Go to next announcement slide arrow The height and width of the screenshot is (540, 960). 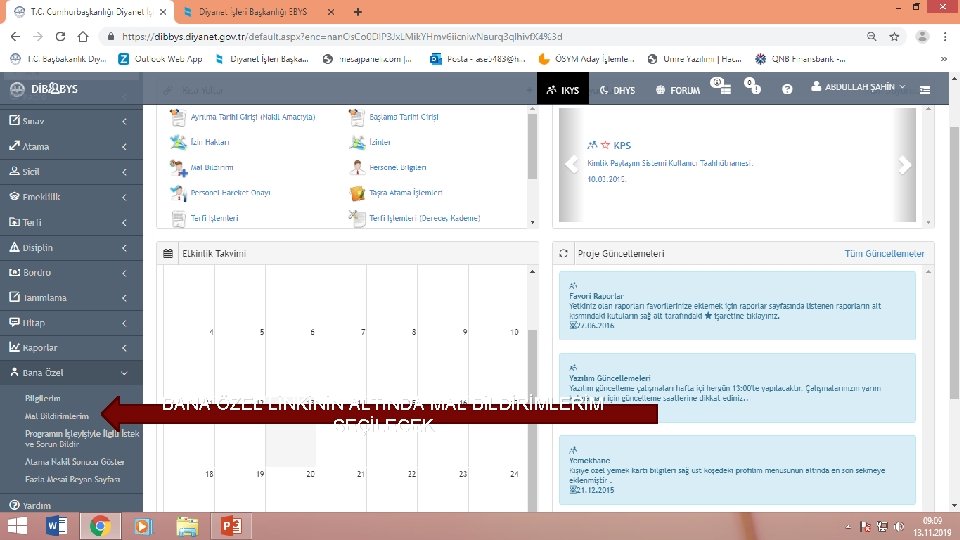[904, 164]
